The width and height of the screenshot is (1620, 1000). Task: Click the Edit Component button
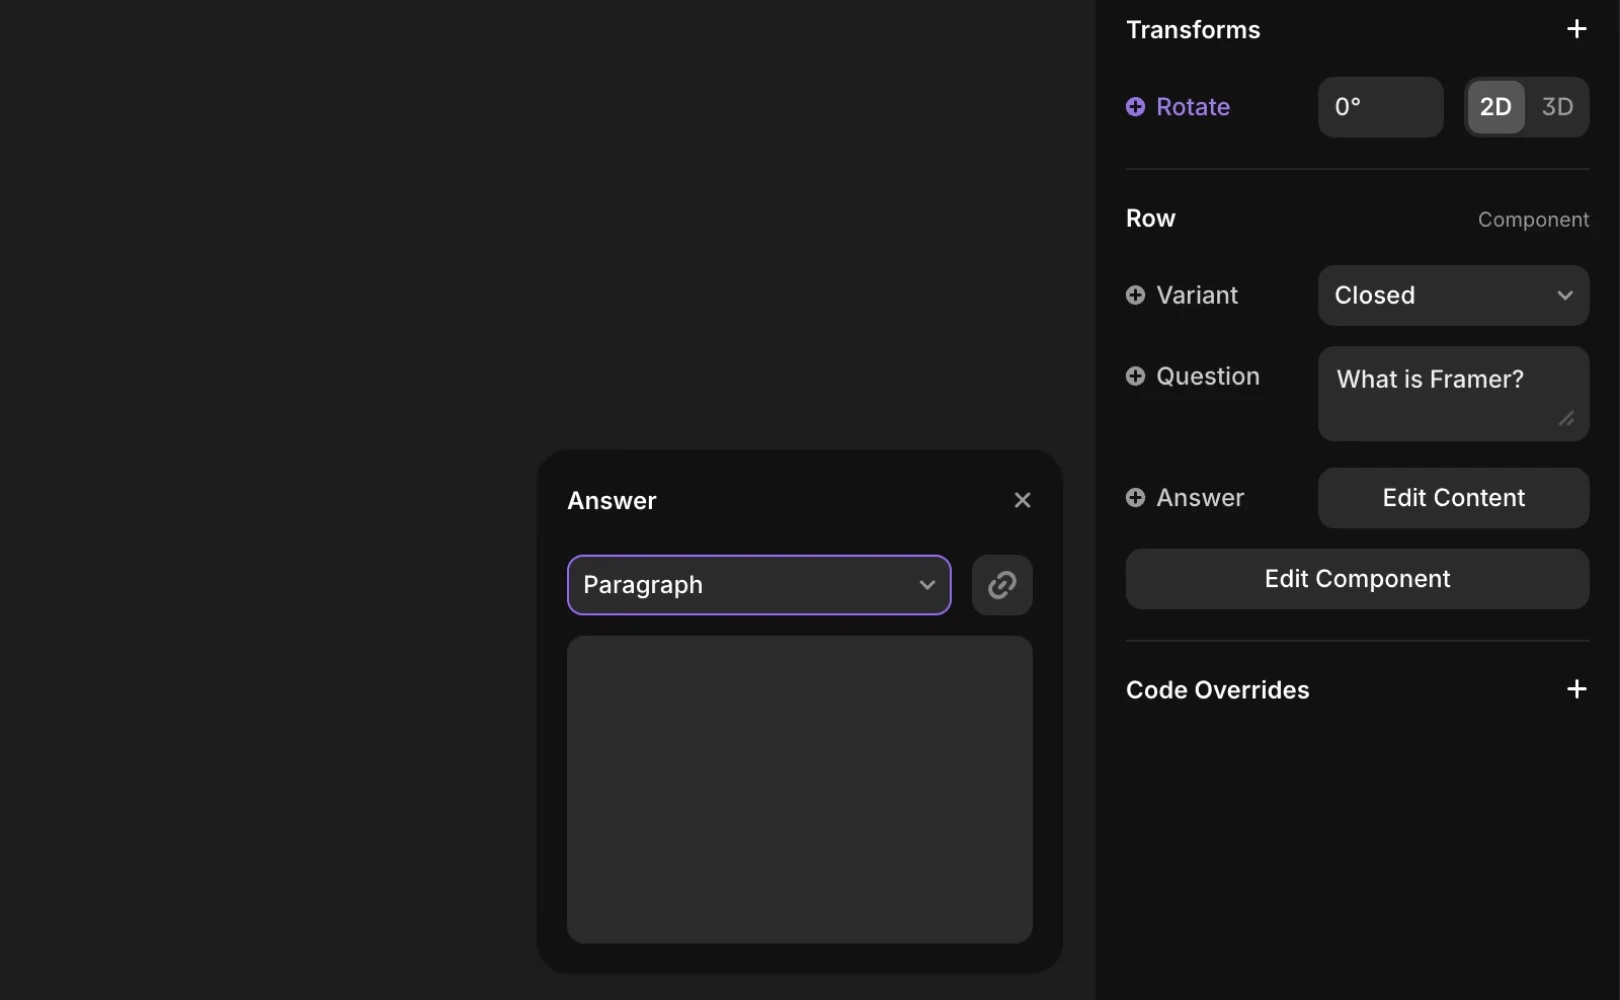[1357, 579]
